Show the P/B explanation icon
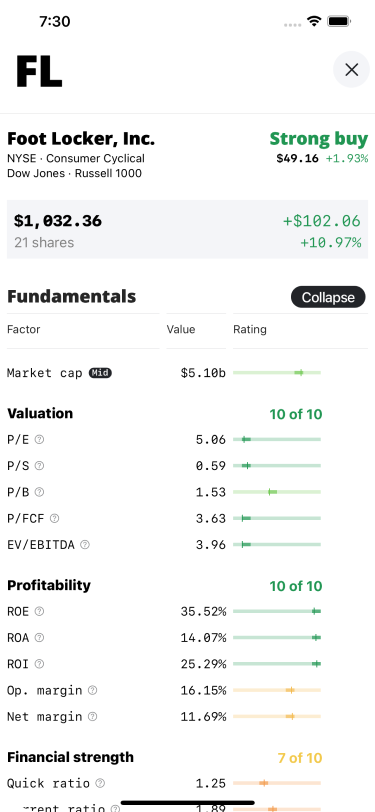This screenshot has width=375, height=812. (39, 492)
